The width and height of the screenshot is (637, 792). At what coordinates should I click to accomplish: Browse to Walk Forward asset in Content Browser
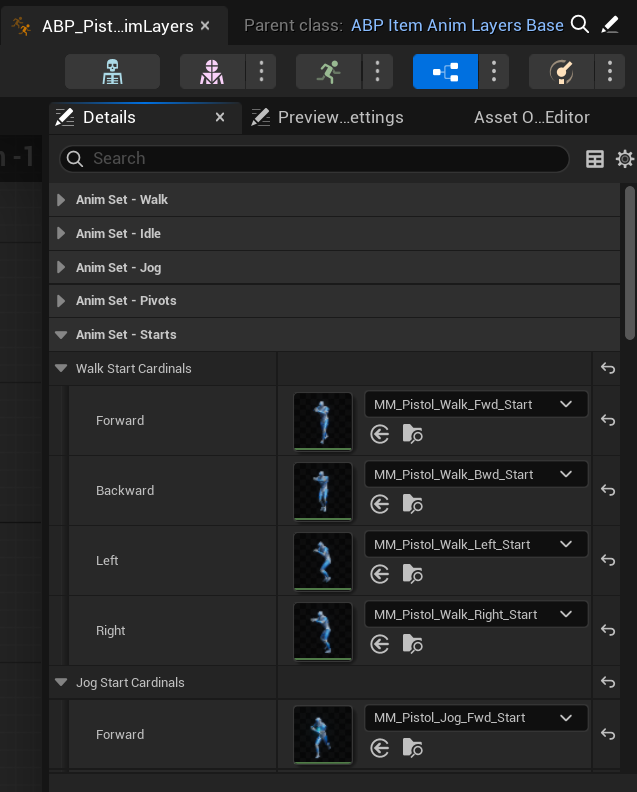412,434
